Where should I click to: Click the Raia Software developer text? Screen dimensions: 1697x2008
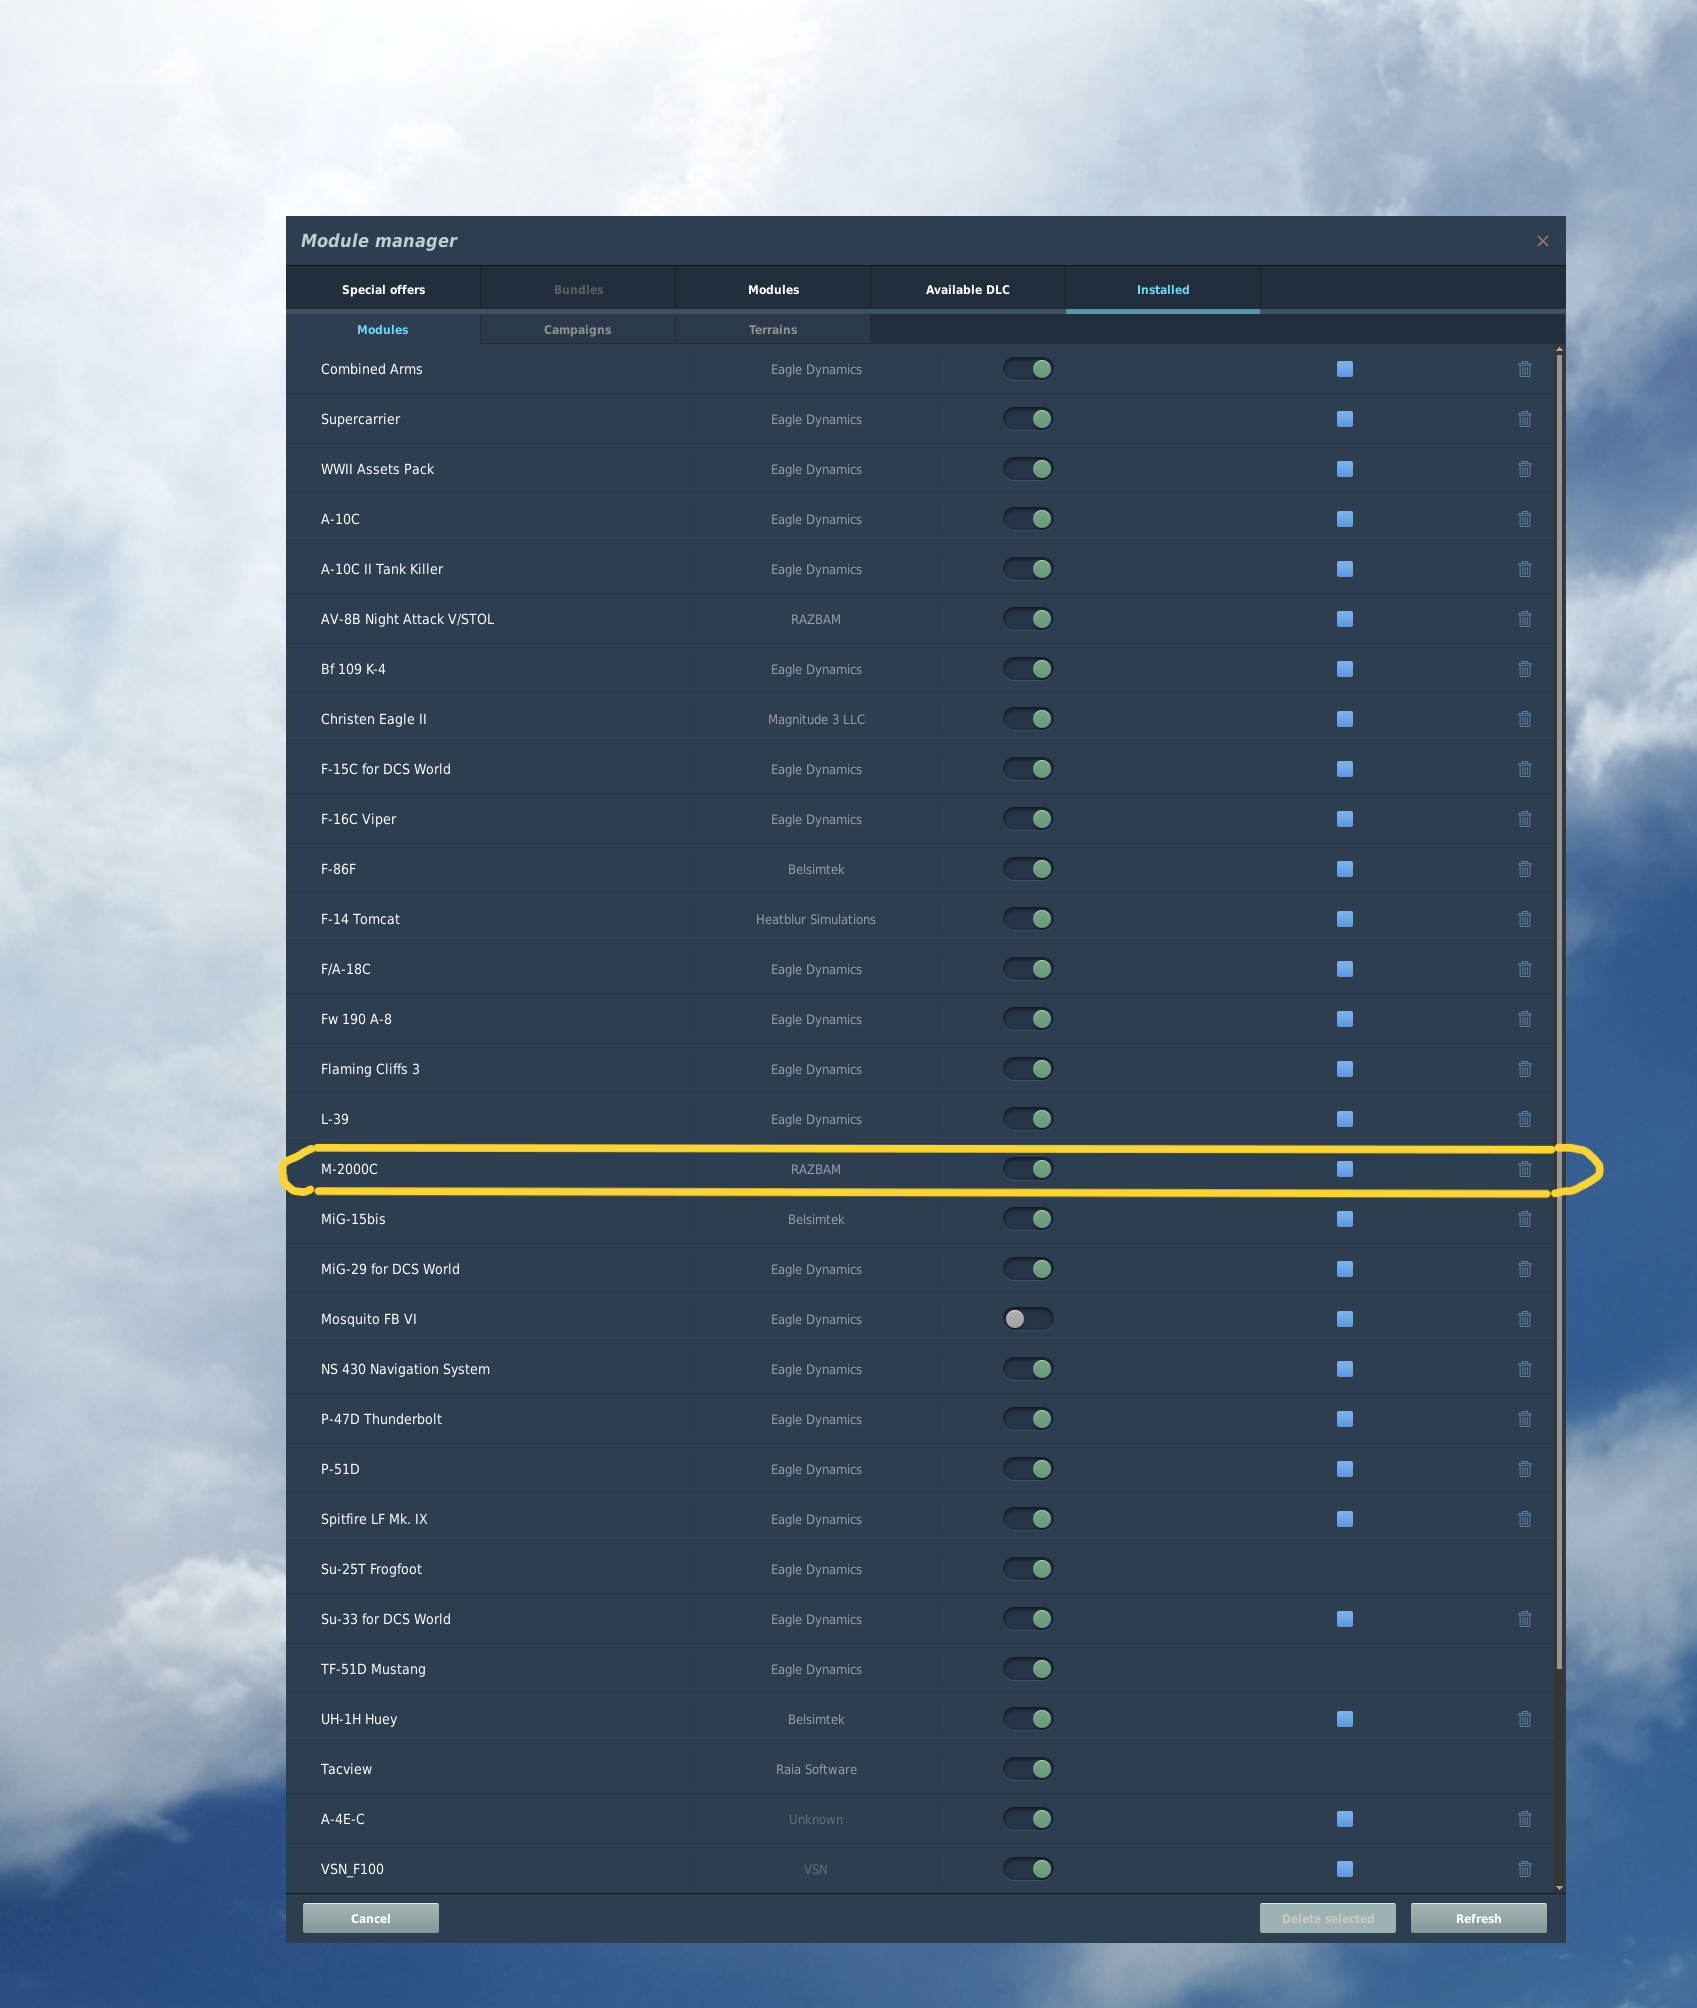[816, 1769]
